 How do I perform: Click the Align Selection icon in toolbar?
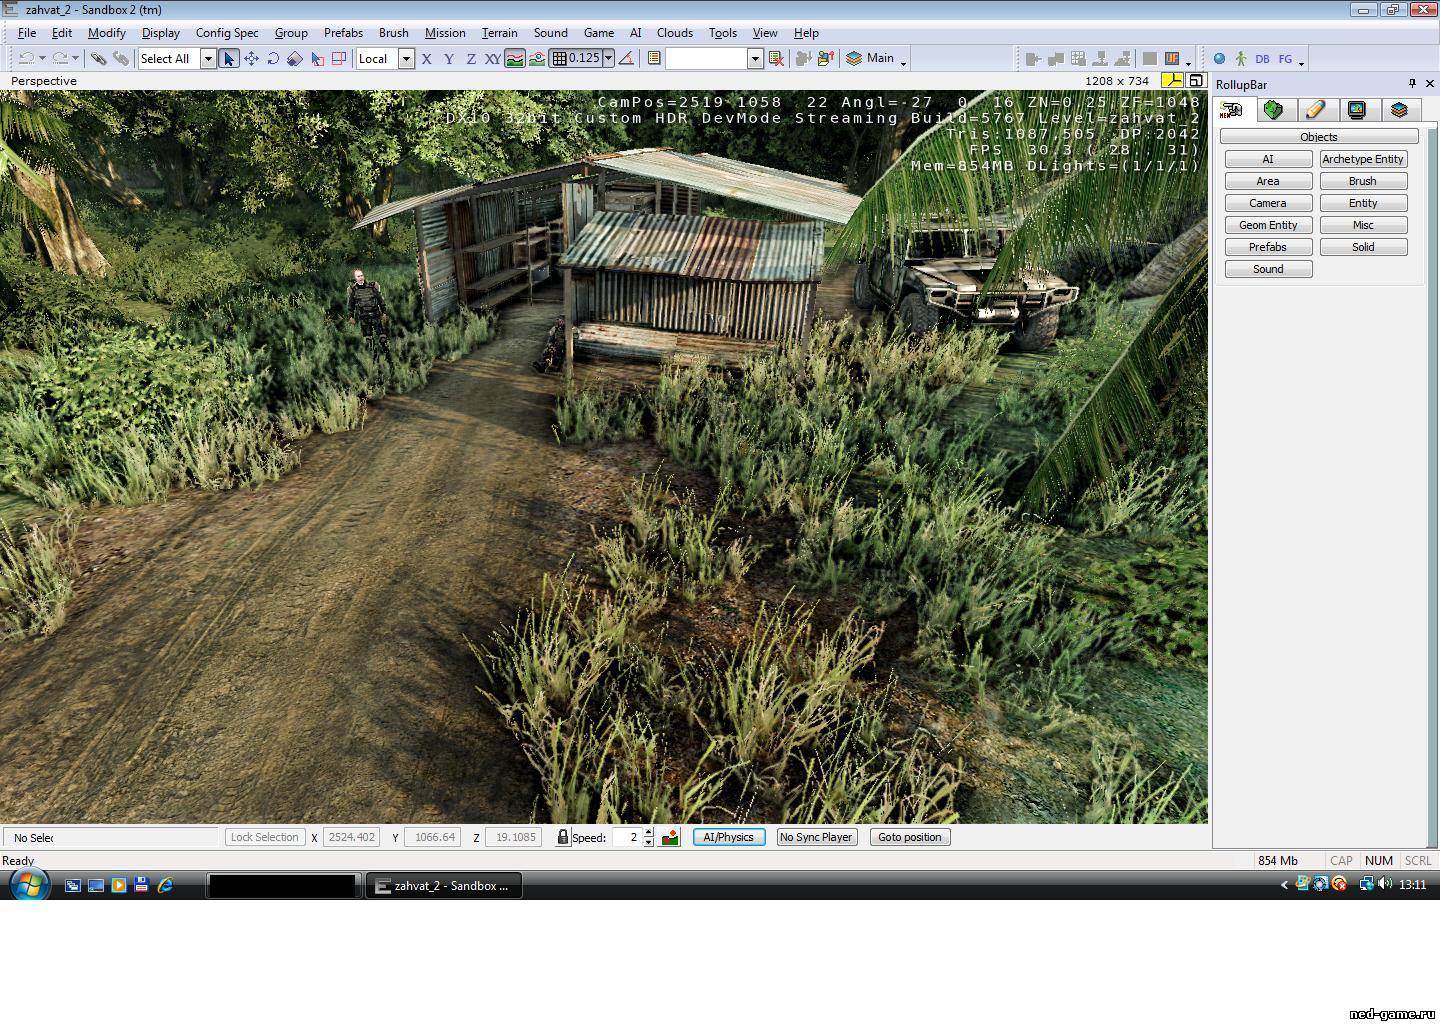pos(1055,59)
